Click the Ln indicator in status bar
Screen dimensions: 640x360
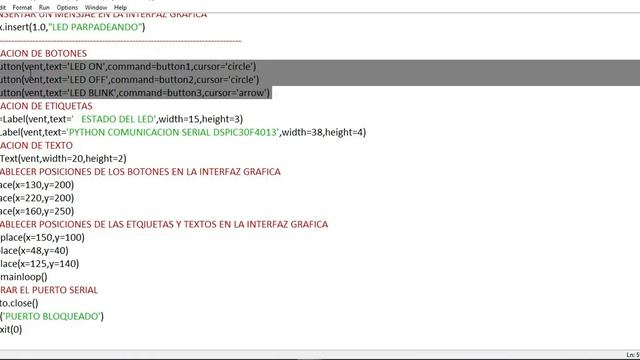tap(633, 355)
